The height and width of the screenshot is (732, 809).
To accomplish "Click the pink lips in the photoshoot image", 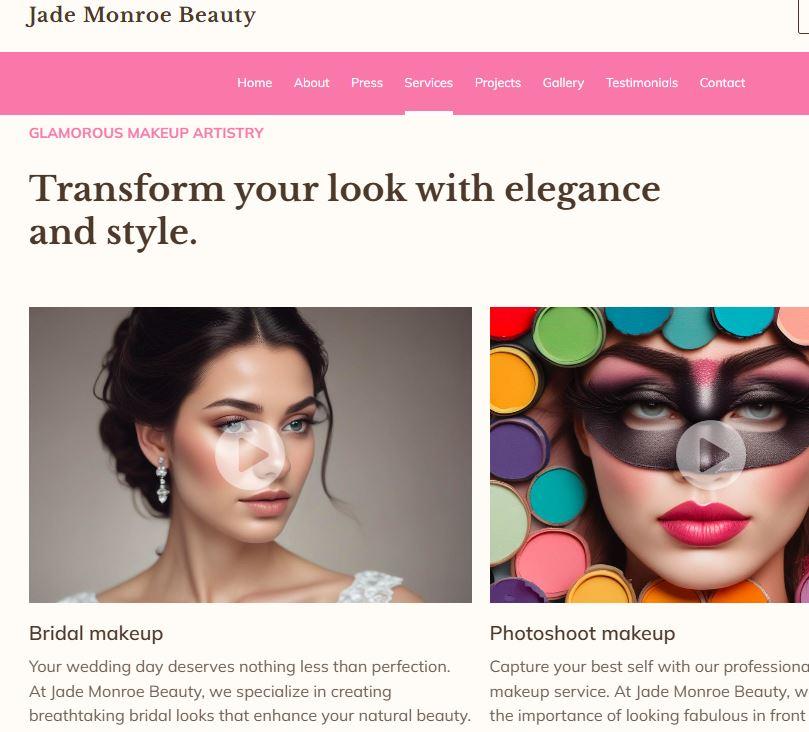I will coord(703,524).
